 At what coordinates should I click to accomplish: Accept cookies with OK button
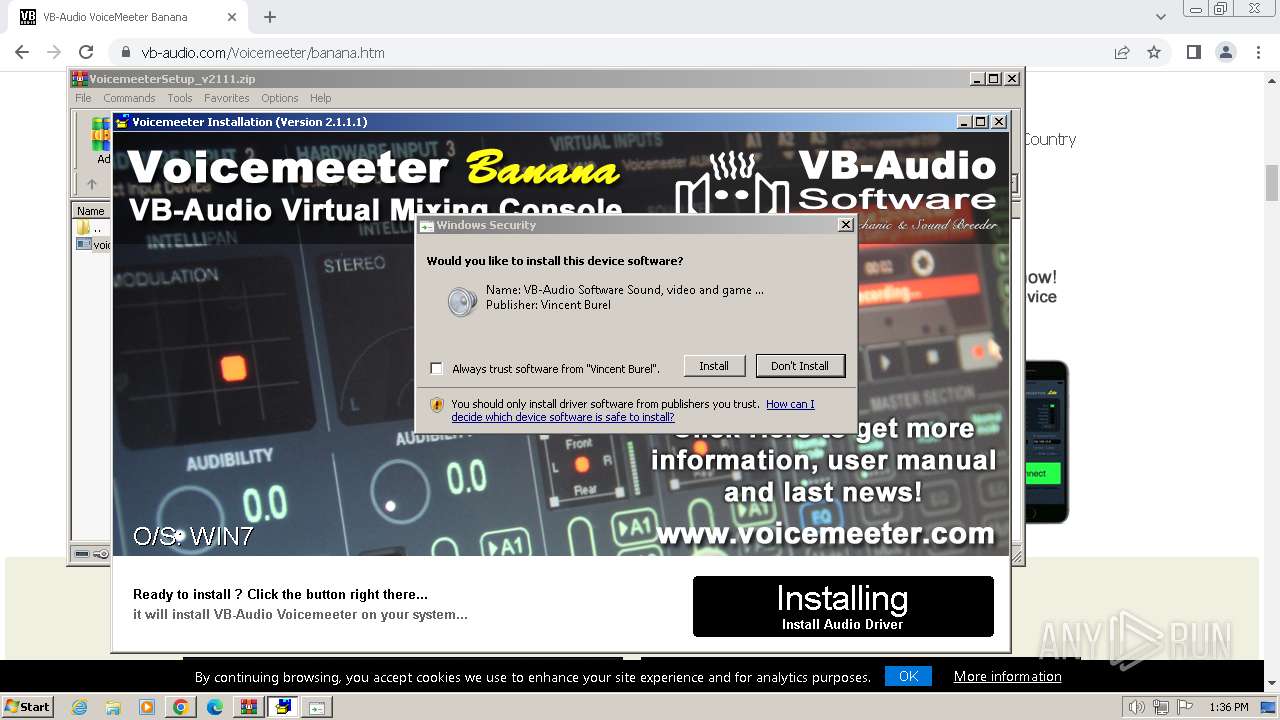pyautogui.click(x=908, y=676)
